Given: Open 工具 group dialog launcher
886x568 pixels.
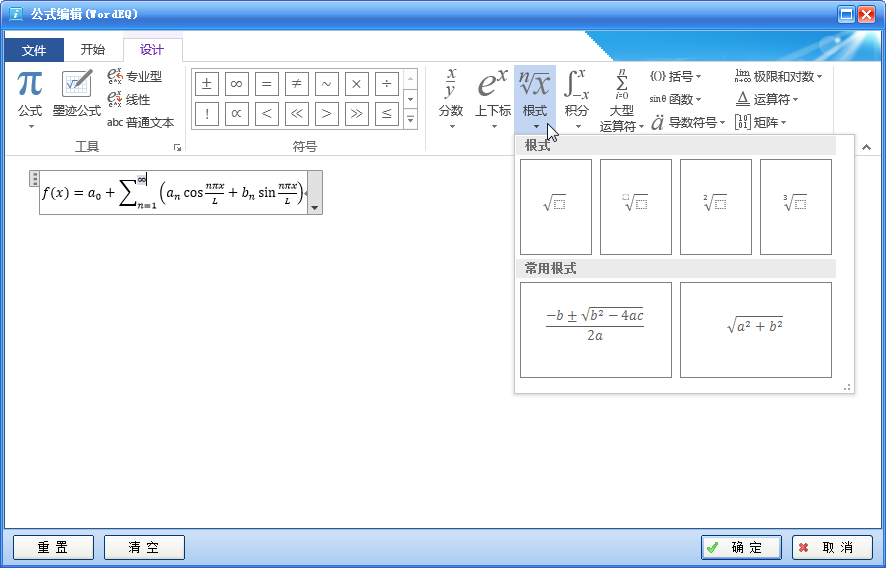Looking at the screenshot, I should pyautogui.click(x=177, y=148).
